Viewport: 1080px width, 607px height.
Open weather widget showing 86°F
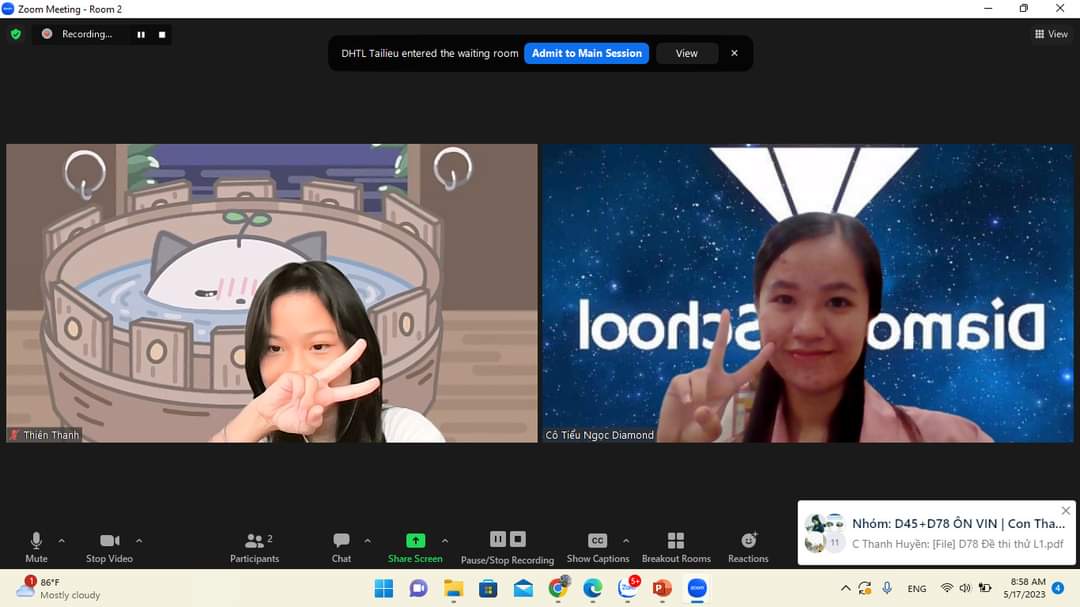(59, 588)
